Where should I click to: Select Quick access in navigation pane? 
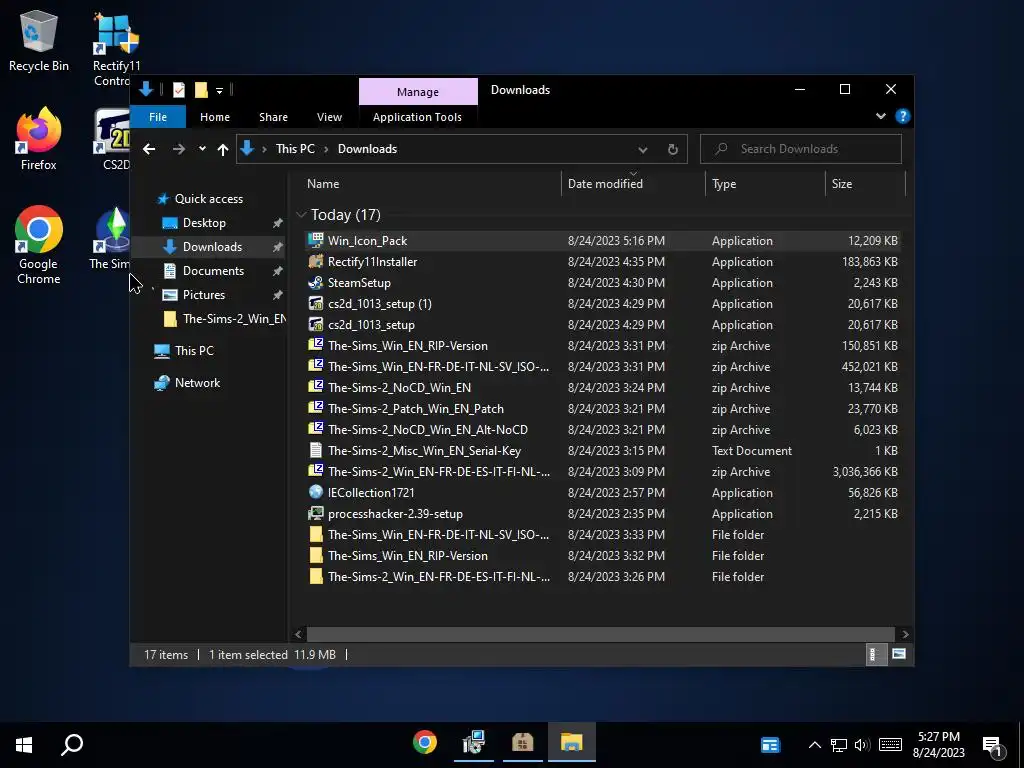(208, 199)
